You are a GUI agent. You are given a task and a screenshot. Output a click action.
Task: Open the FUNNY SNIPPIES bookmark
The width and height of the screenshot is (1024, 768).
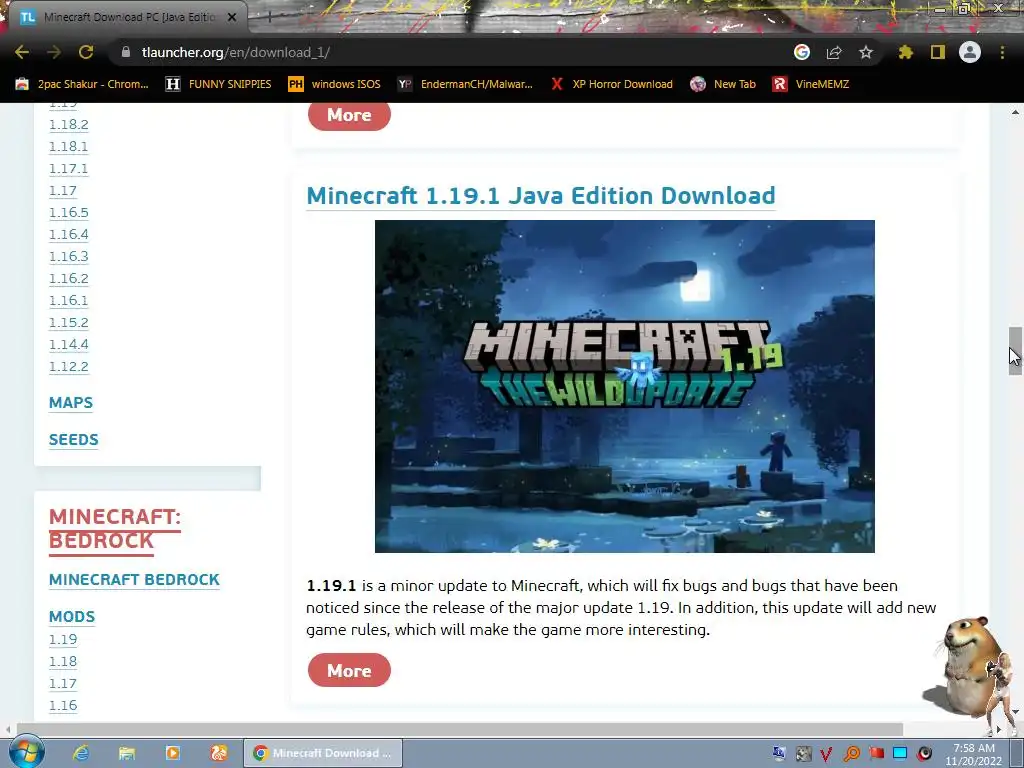(x=219, y=84)
